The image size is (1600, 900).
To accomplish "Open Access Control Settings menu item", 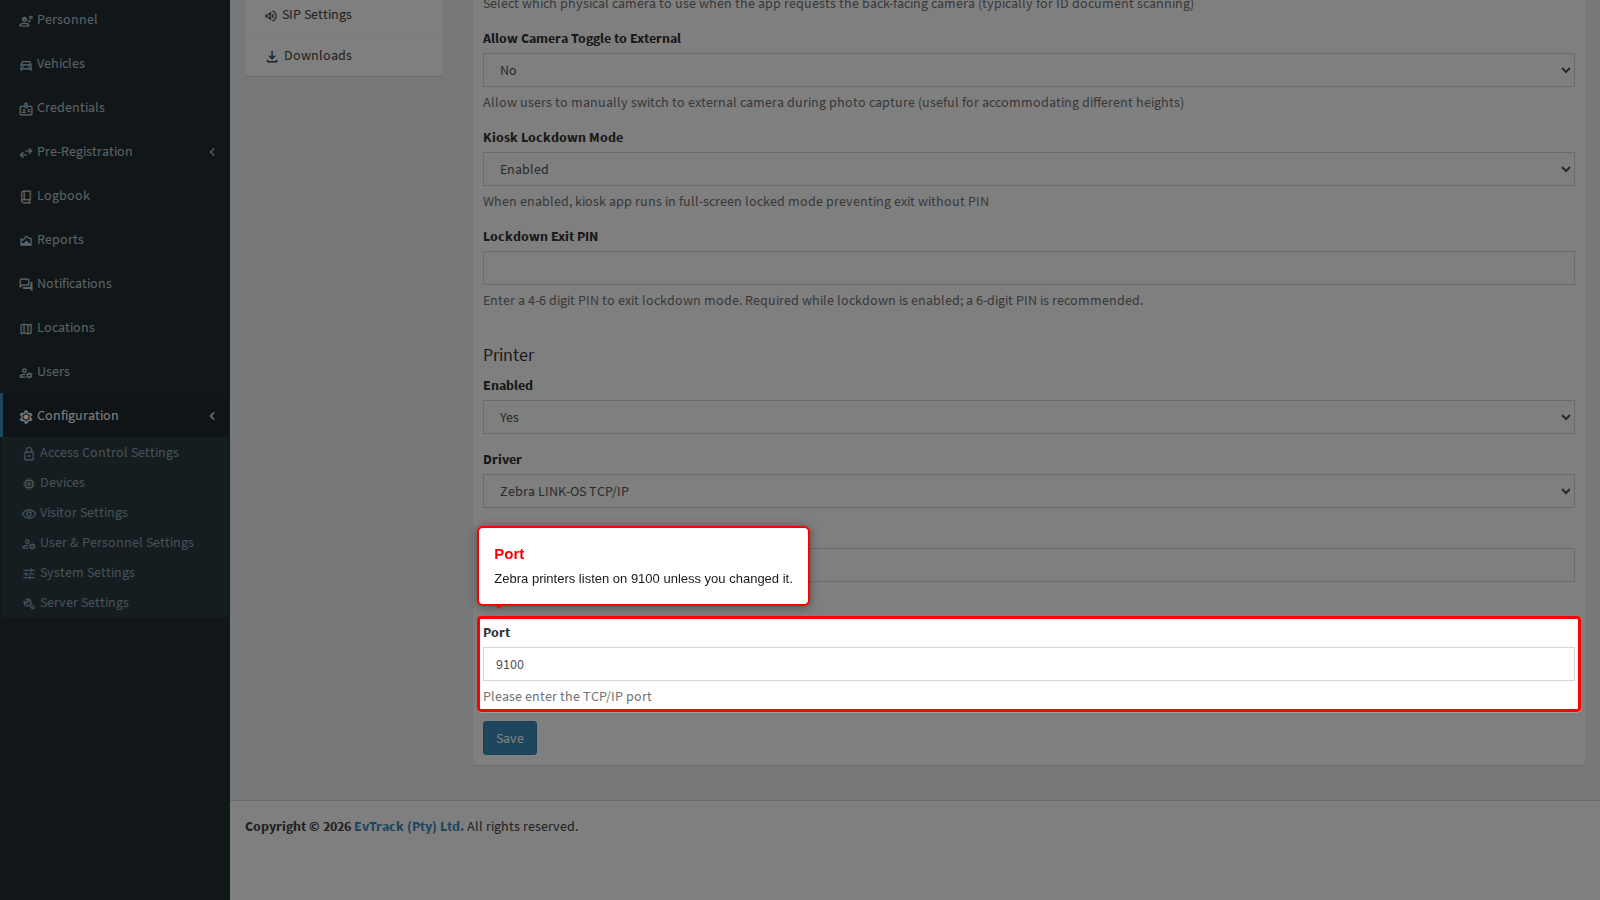I will [x=115, y=453].
